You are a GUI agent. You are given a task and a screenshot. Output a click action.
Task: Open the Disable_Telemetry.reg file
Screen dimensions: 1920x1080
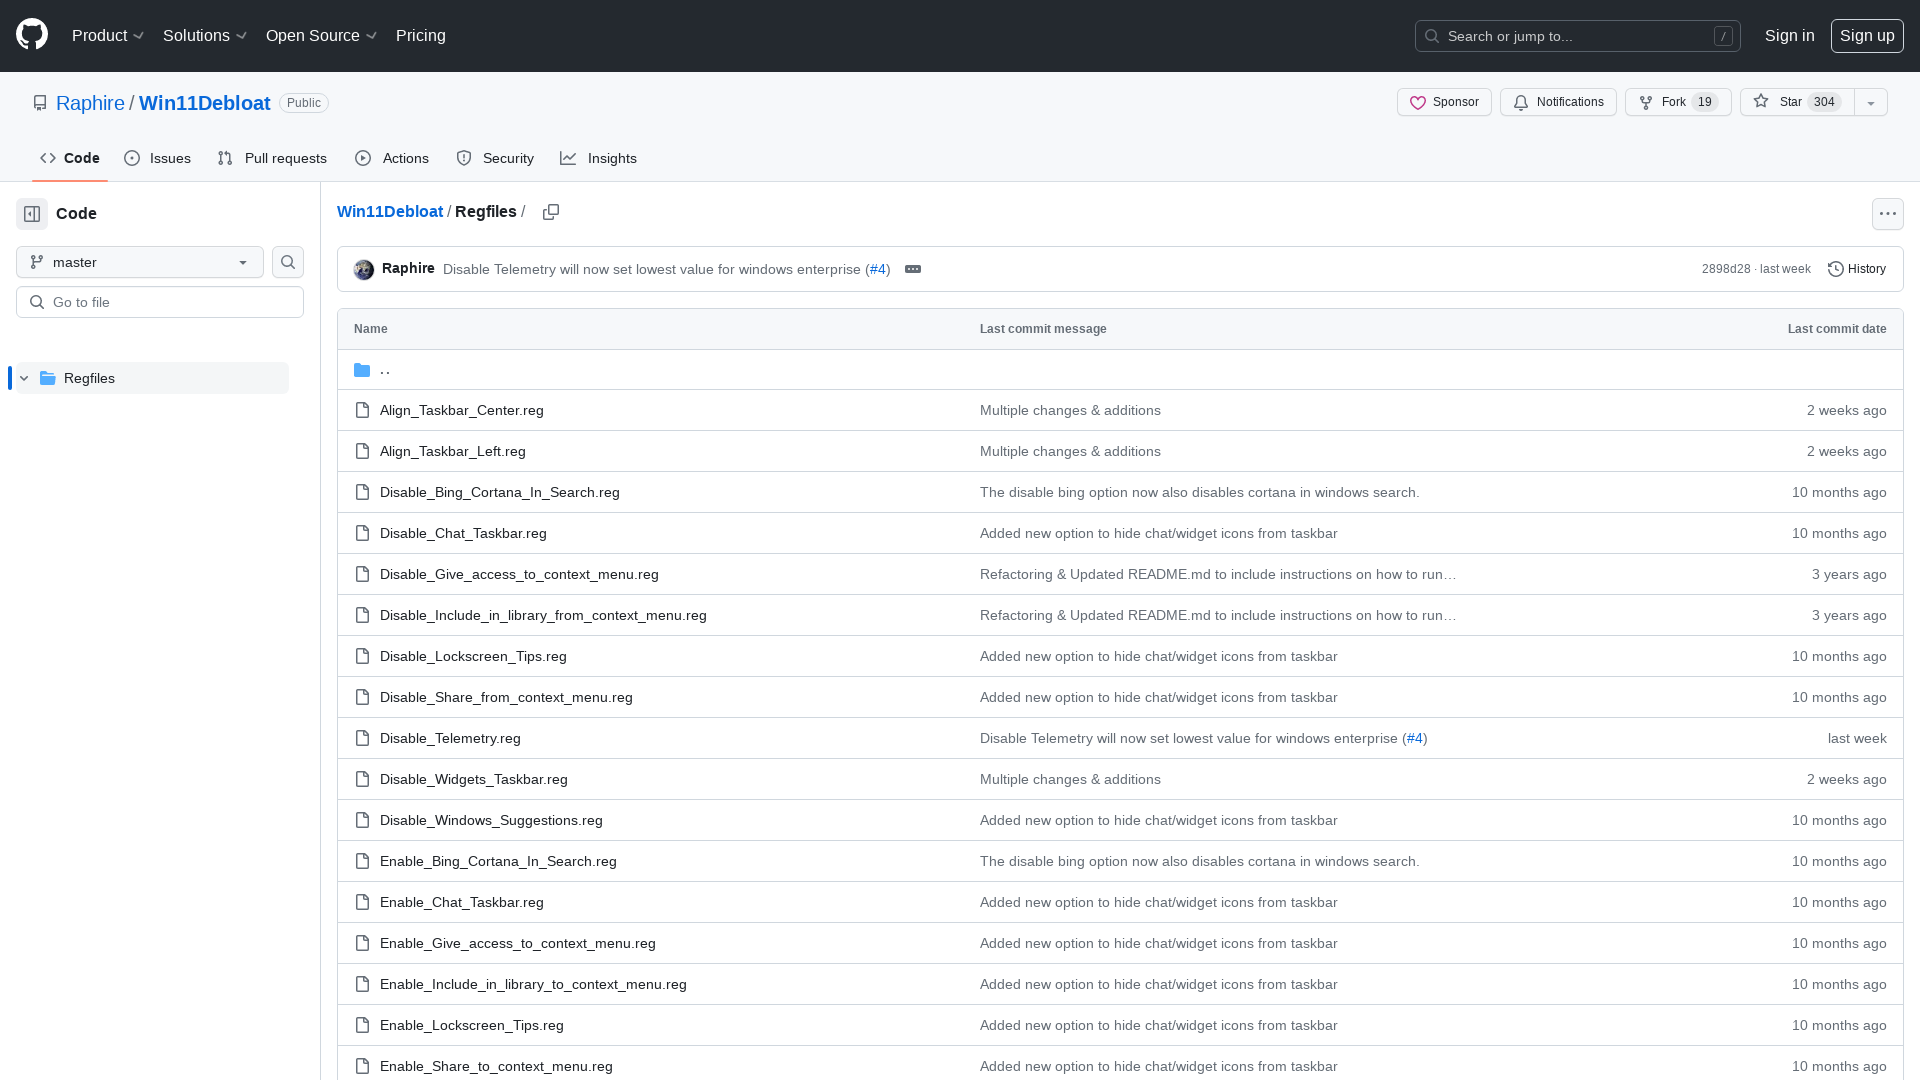(x=450, y=737)
